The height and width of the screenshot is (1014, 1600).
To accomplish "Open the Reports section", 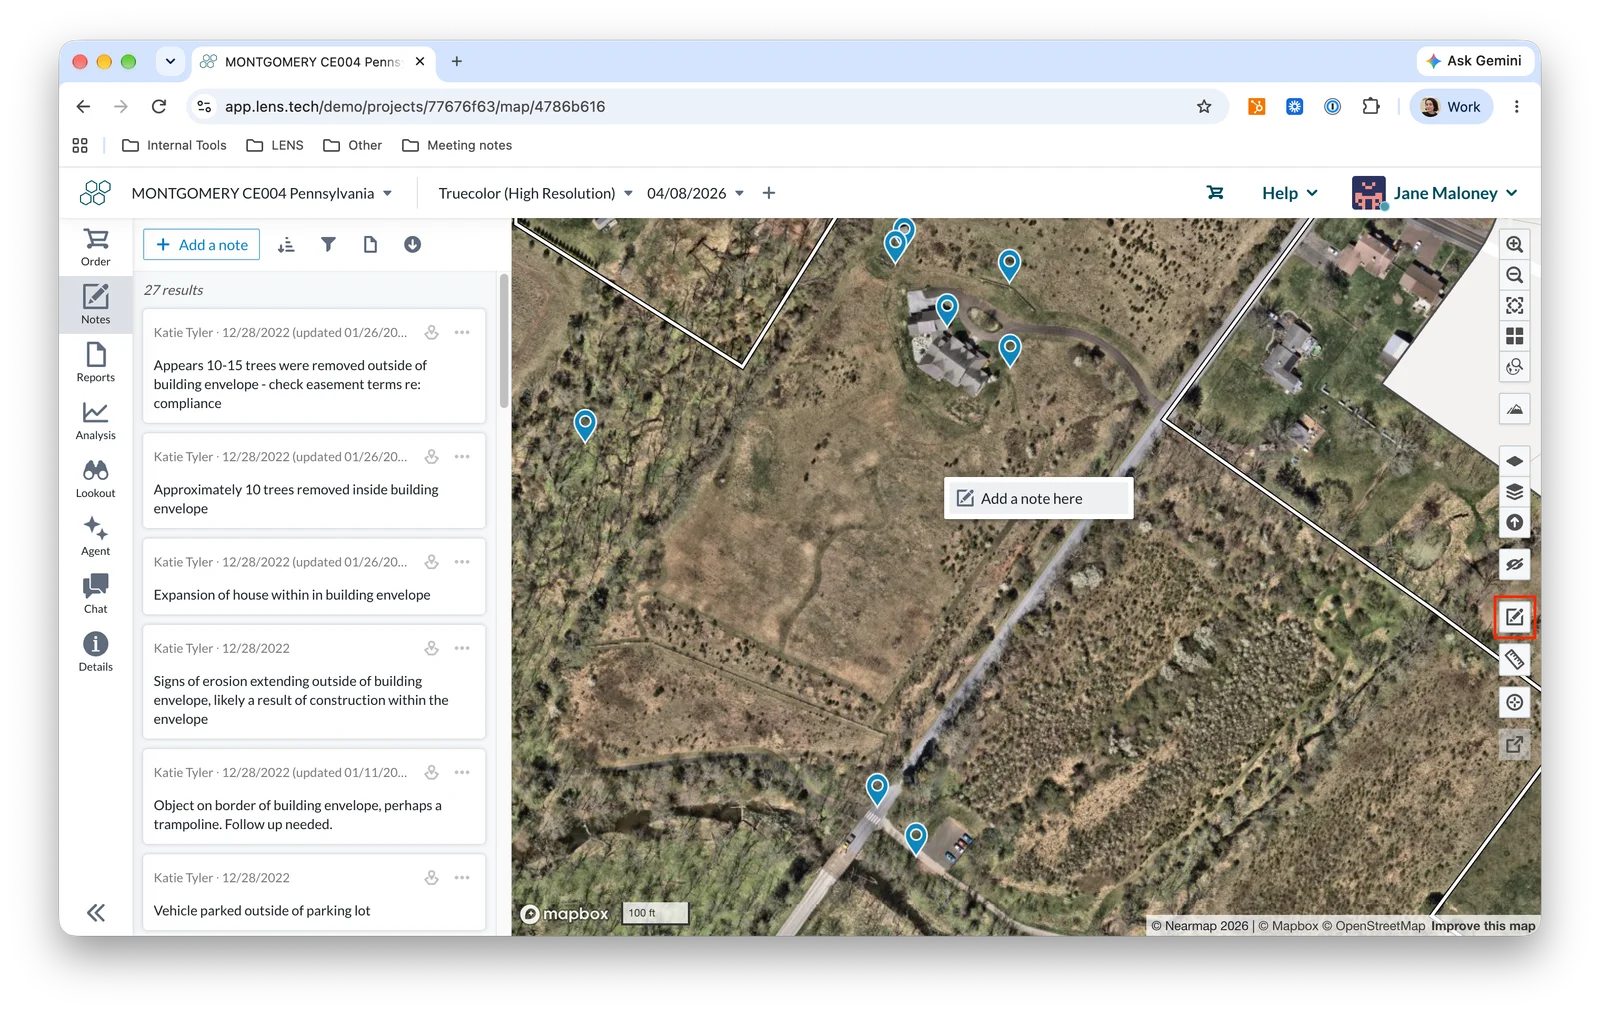I will [96, 362].
